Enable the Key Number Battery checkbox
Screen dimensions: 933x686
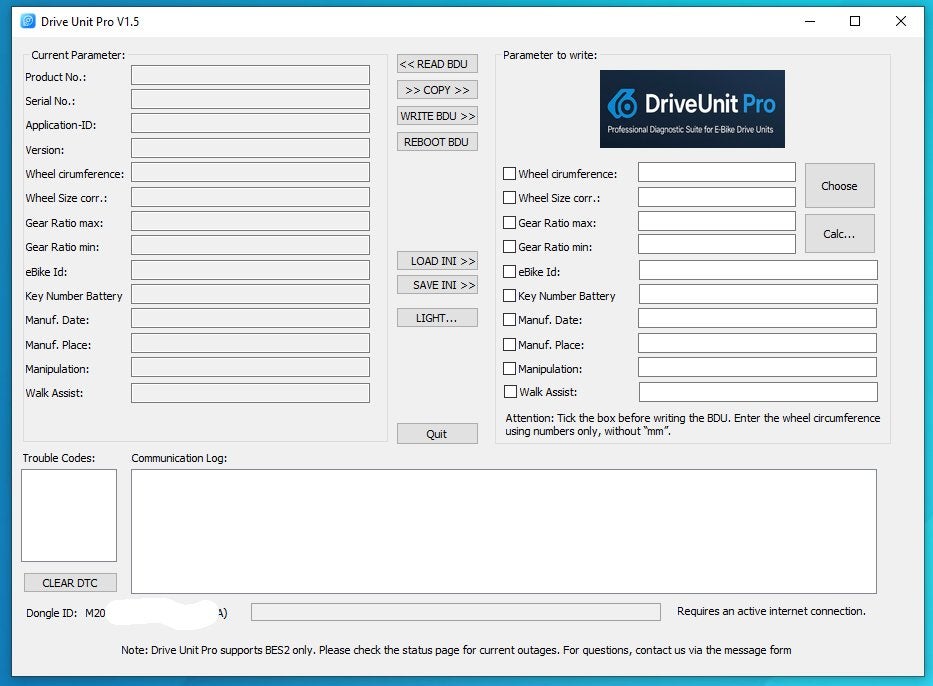(509, 295)
